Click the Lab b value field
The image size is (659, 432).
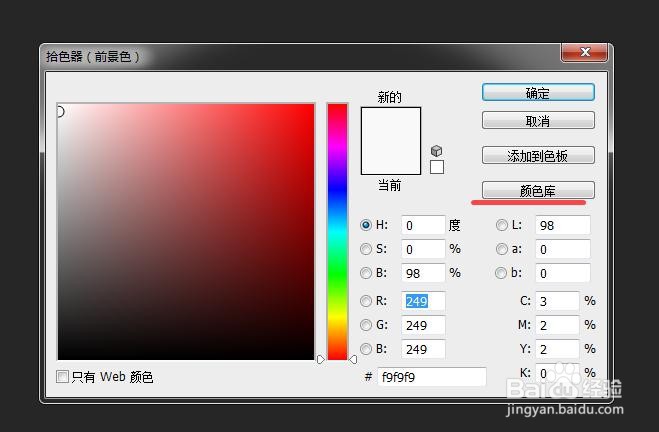[563, 273]
